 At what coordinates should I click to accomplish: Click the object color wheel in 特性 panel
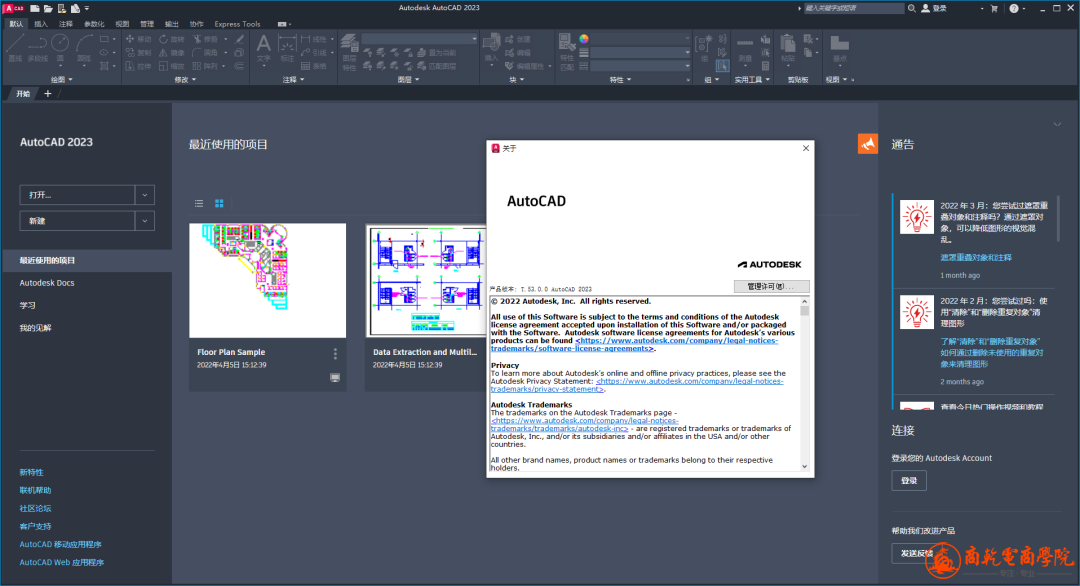[x=584, y=40]
